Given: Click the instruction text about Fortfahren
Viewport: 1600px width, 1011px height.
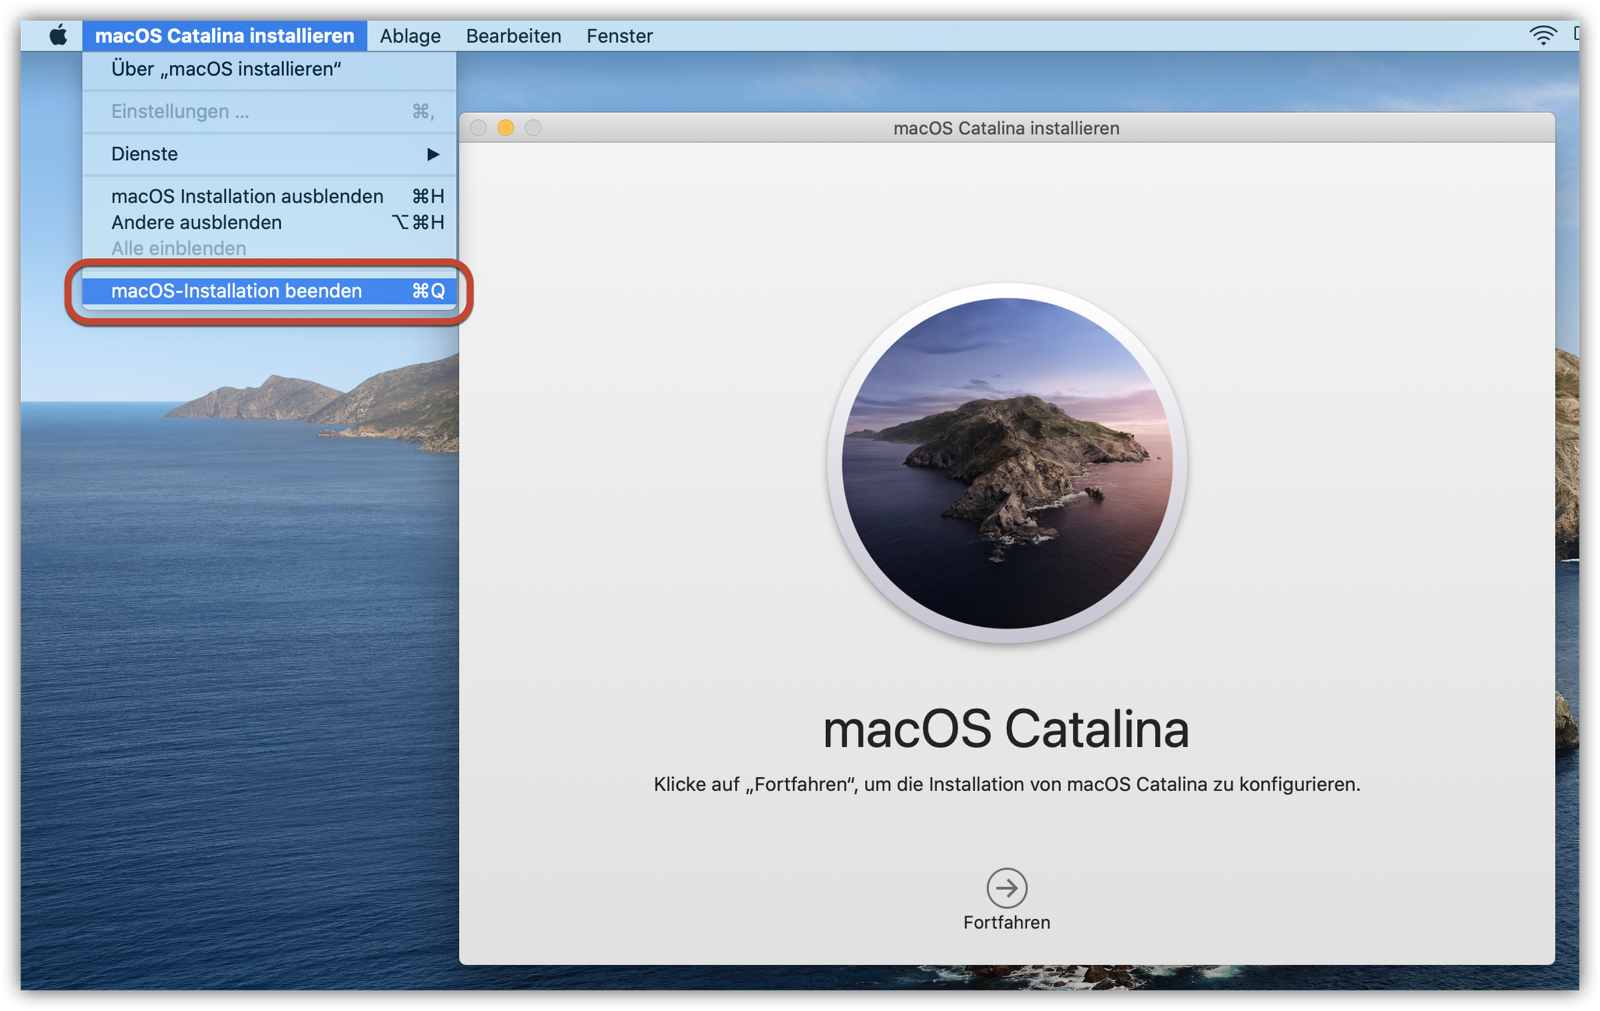Looking at the screenshot, I should tap(1006, 784).
